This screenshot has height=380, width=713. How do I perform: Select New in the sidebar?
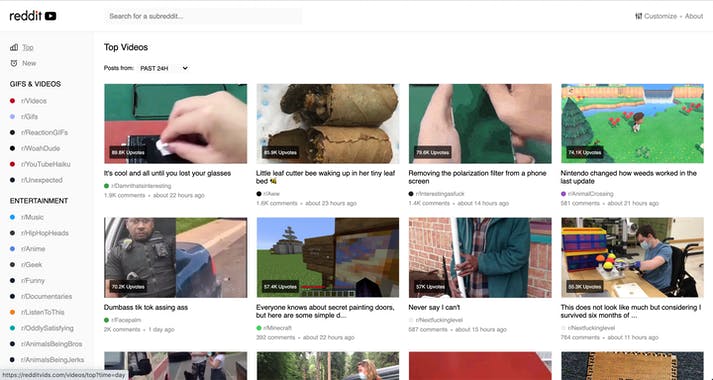(29, 63)
